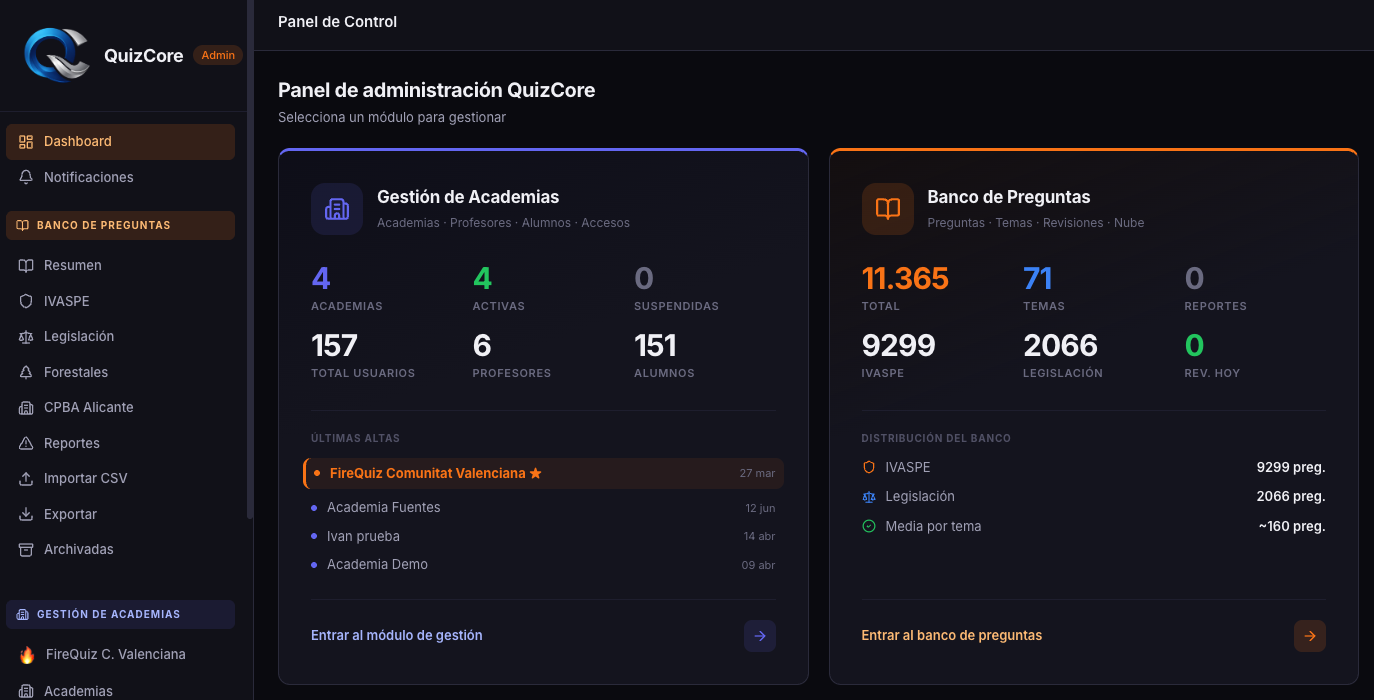Click the CPBA Alicante building icon
The width and height of the screenshot is (1374, 700).
pyautogui.click(x=26, y=408)
